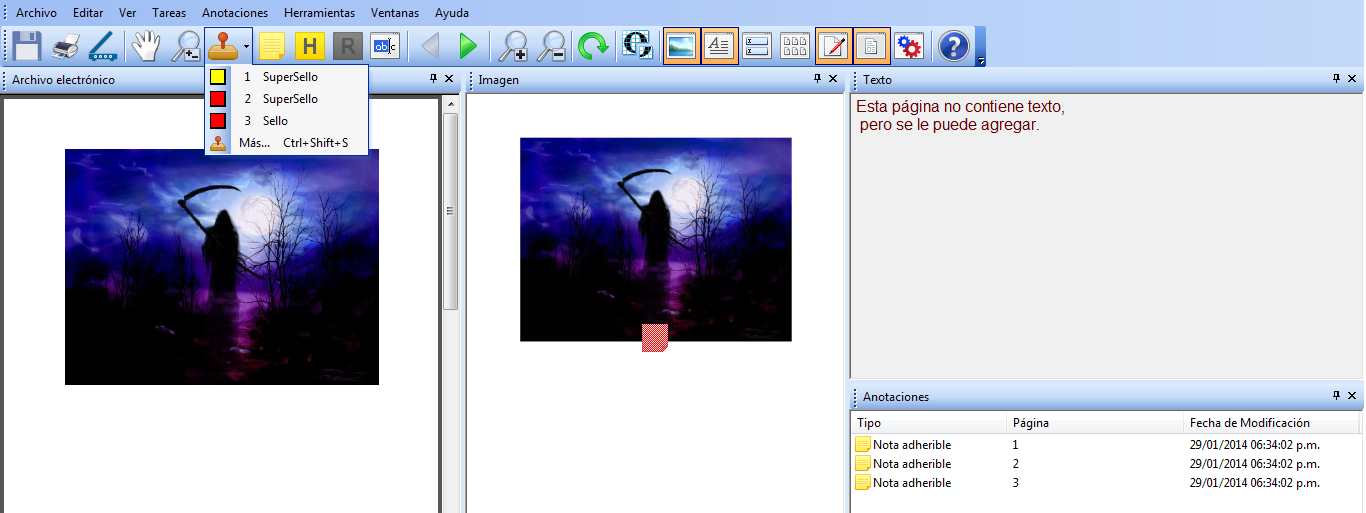Go to the next page green arrow

pyautogui.click(x=467, y=46)
